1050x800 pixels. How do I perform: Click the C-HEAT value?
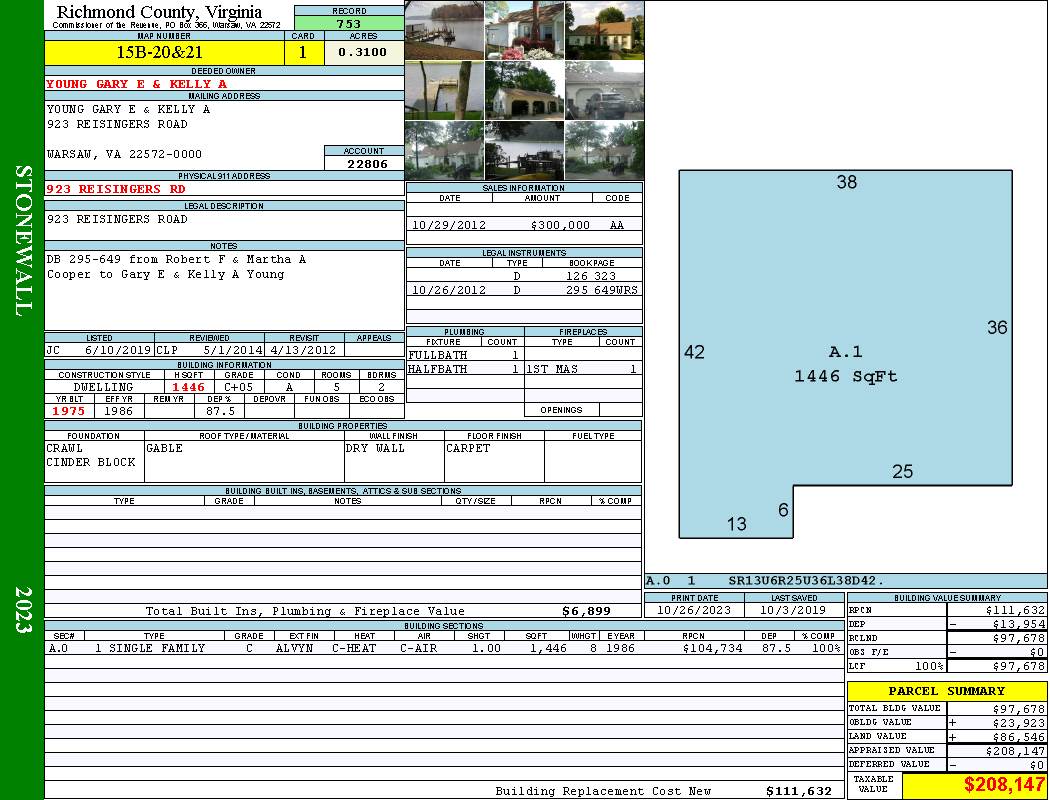coord(354,648)
